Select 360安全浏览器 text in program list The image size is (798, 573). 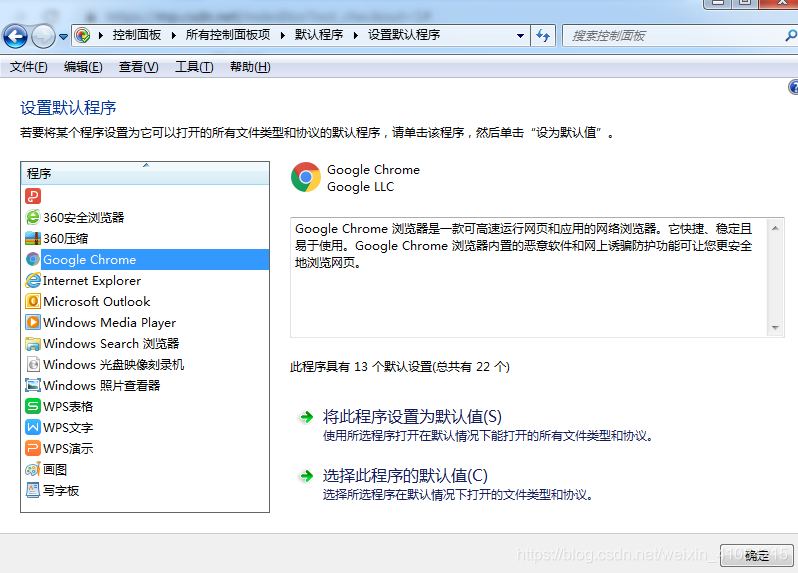point(83,217)
